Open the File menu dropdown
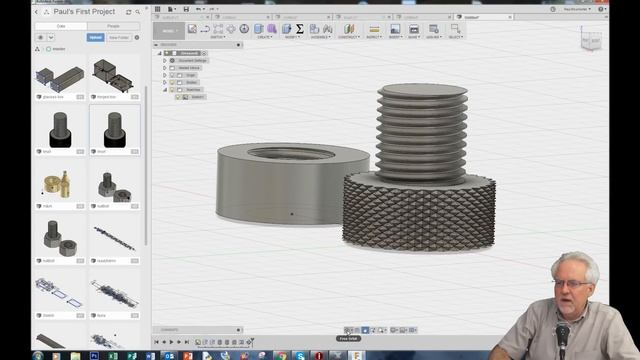The image size is (640, 360). (171, 9)
